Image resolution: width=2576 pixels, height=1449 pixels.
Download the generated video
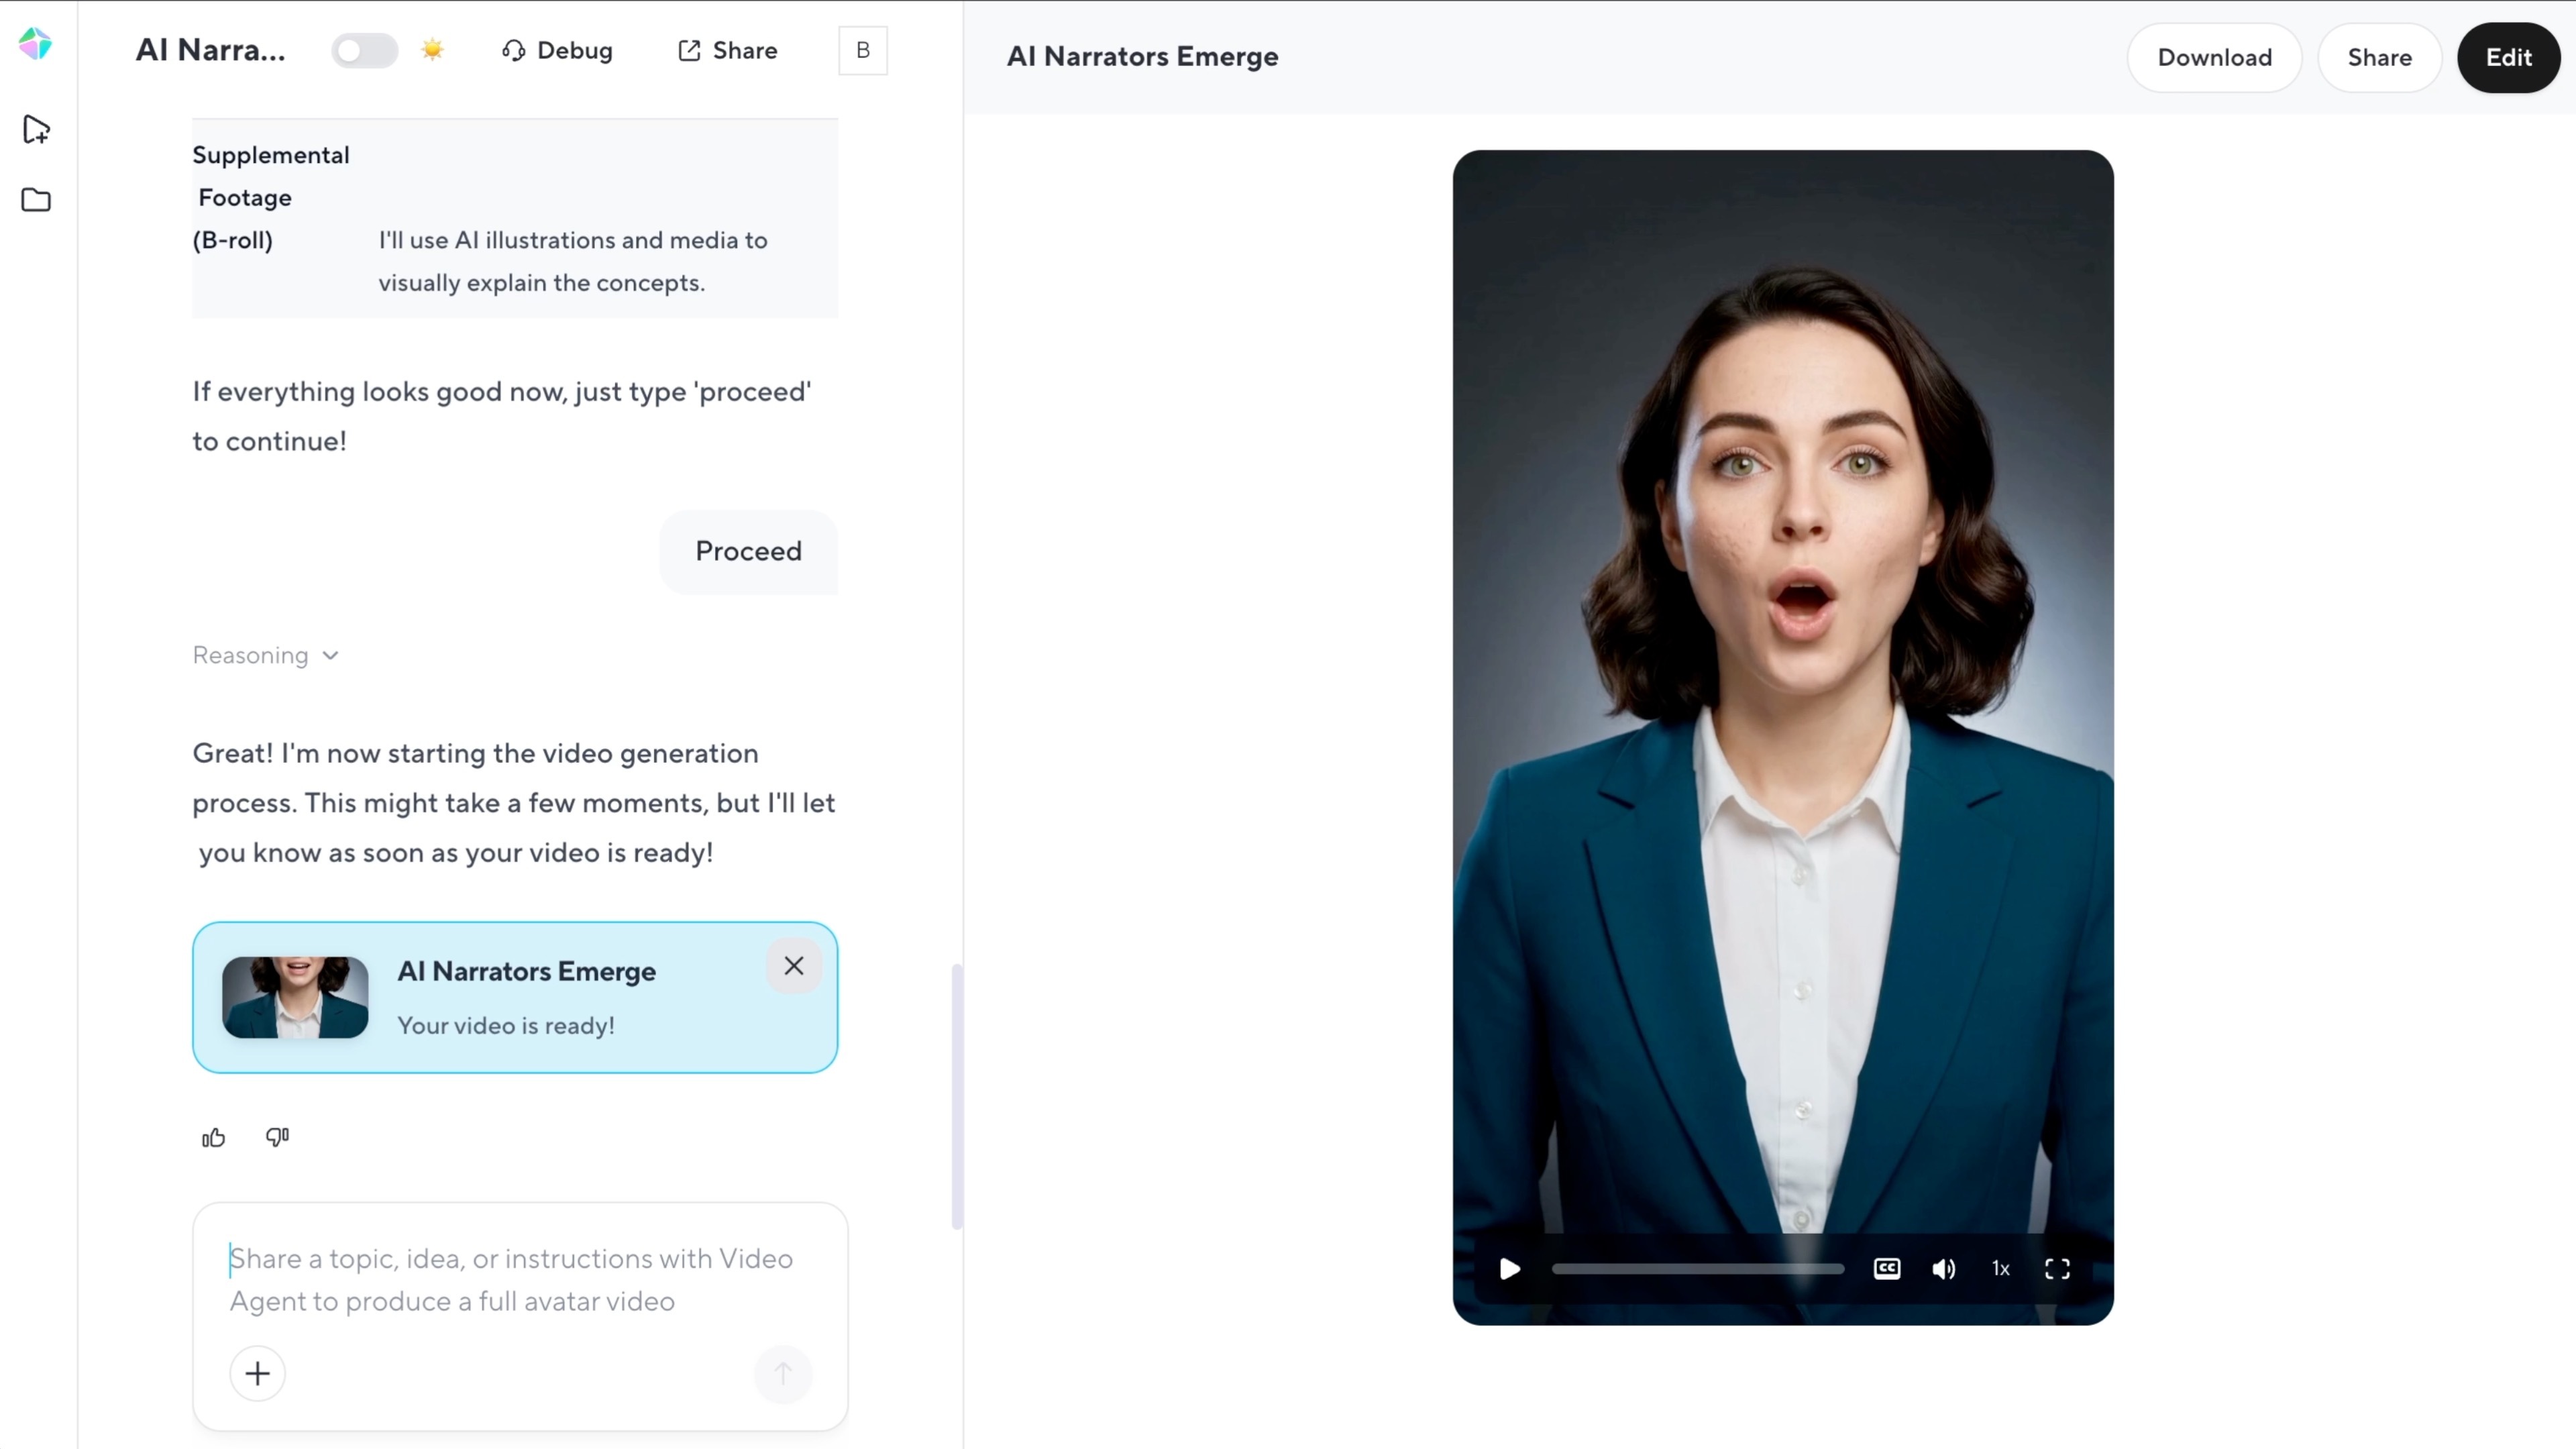2214,57
